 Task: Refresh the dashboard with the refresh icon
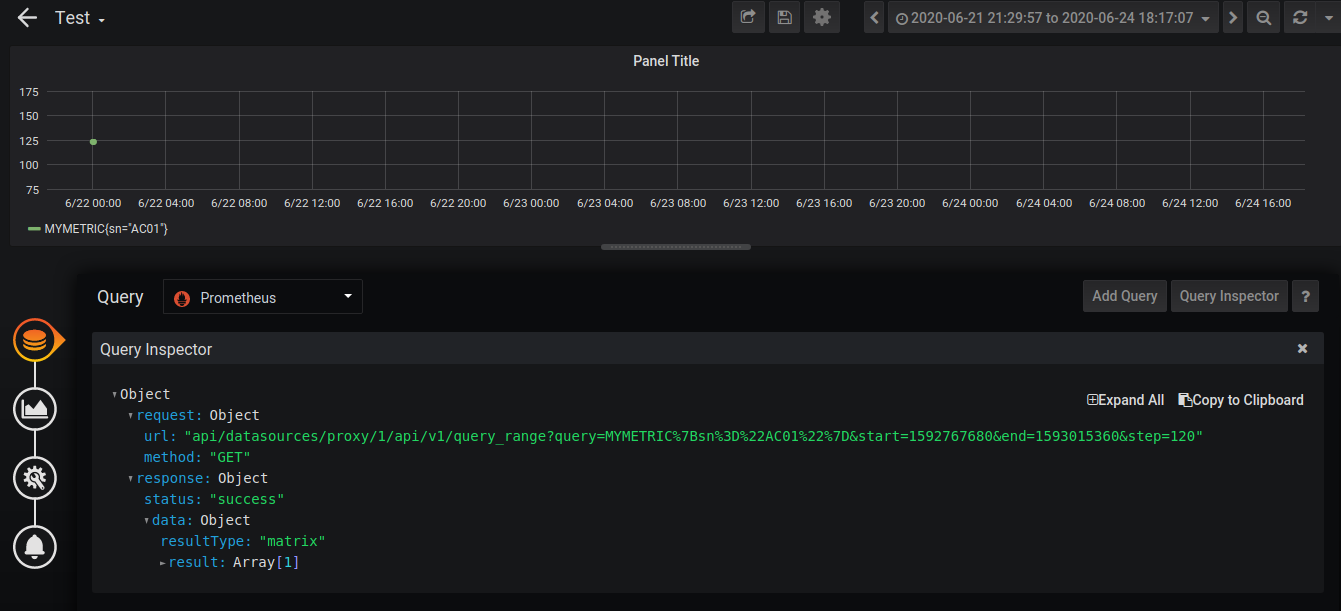[x=1299, y=18]
